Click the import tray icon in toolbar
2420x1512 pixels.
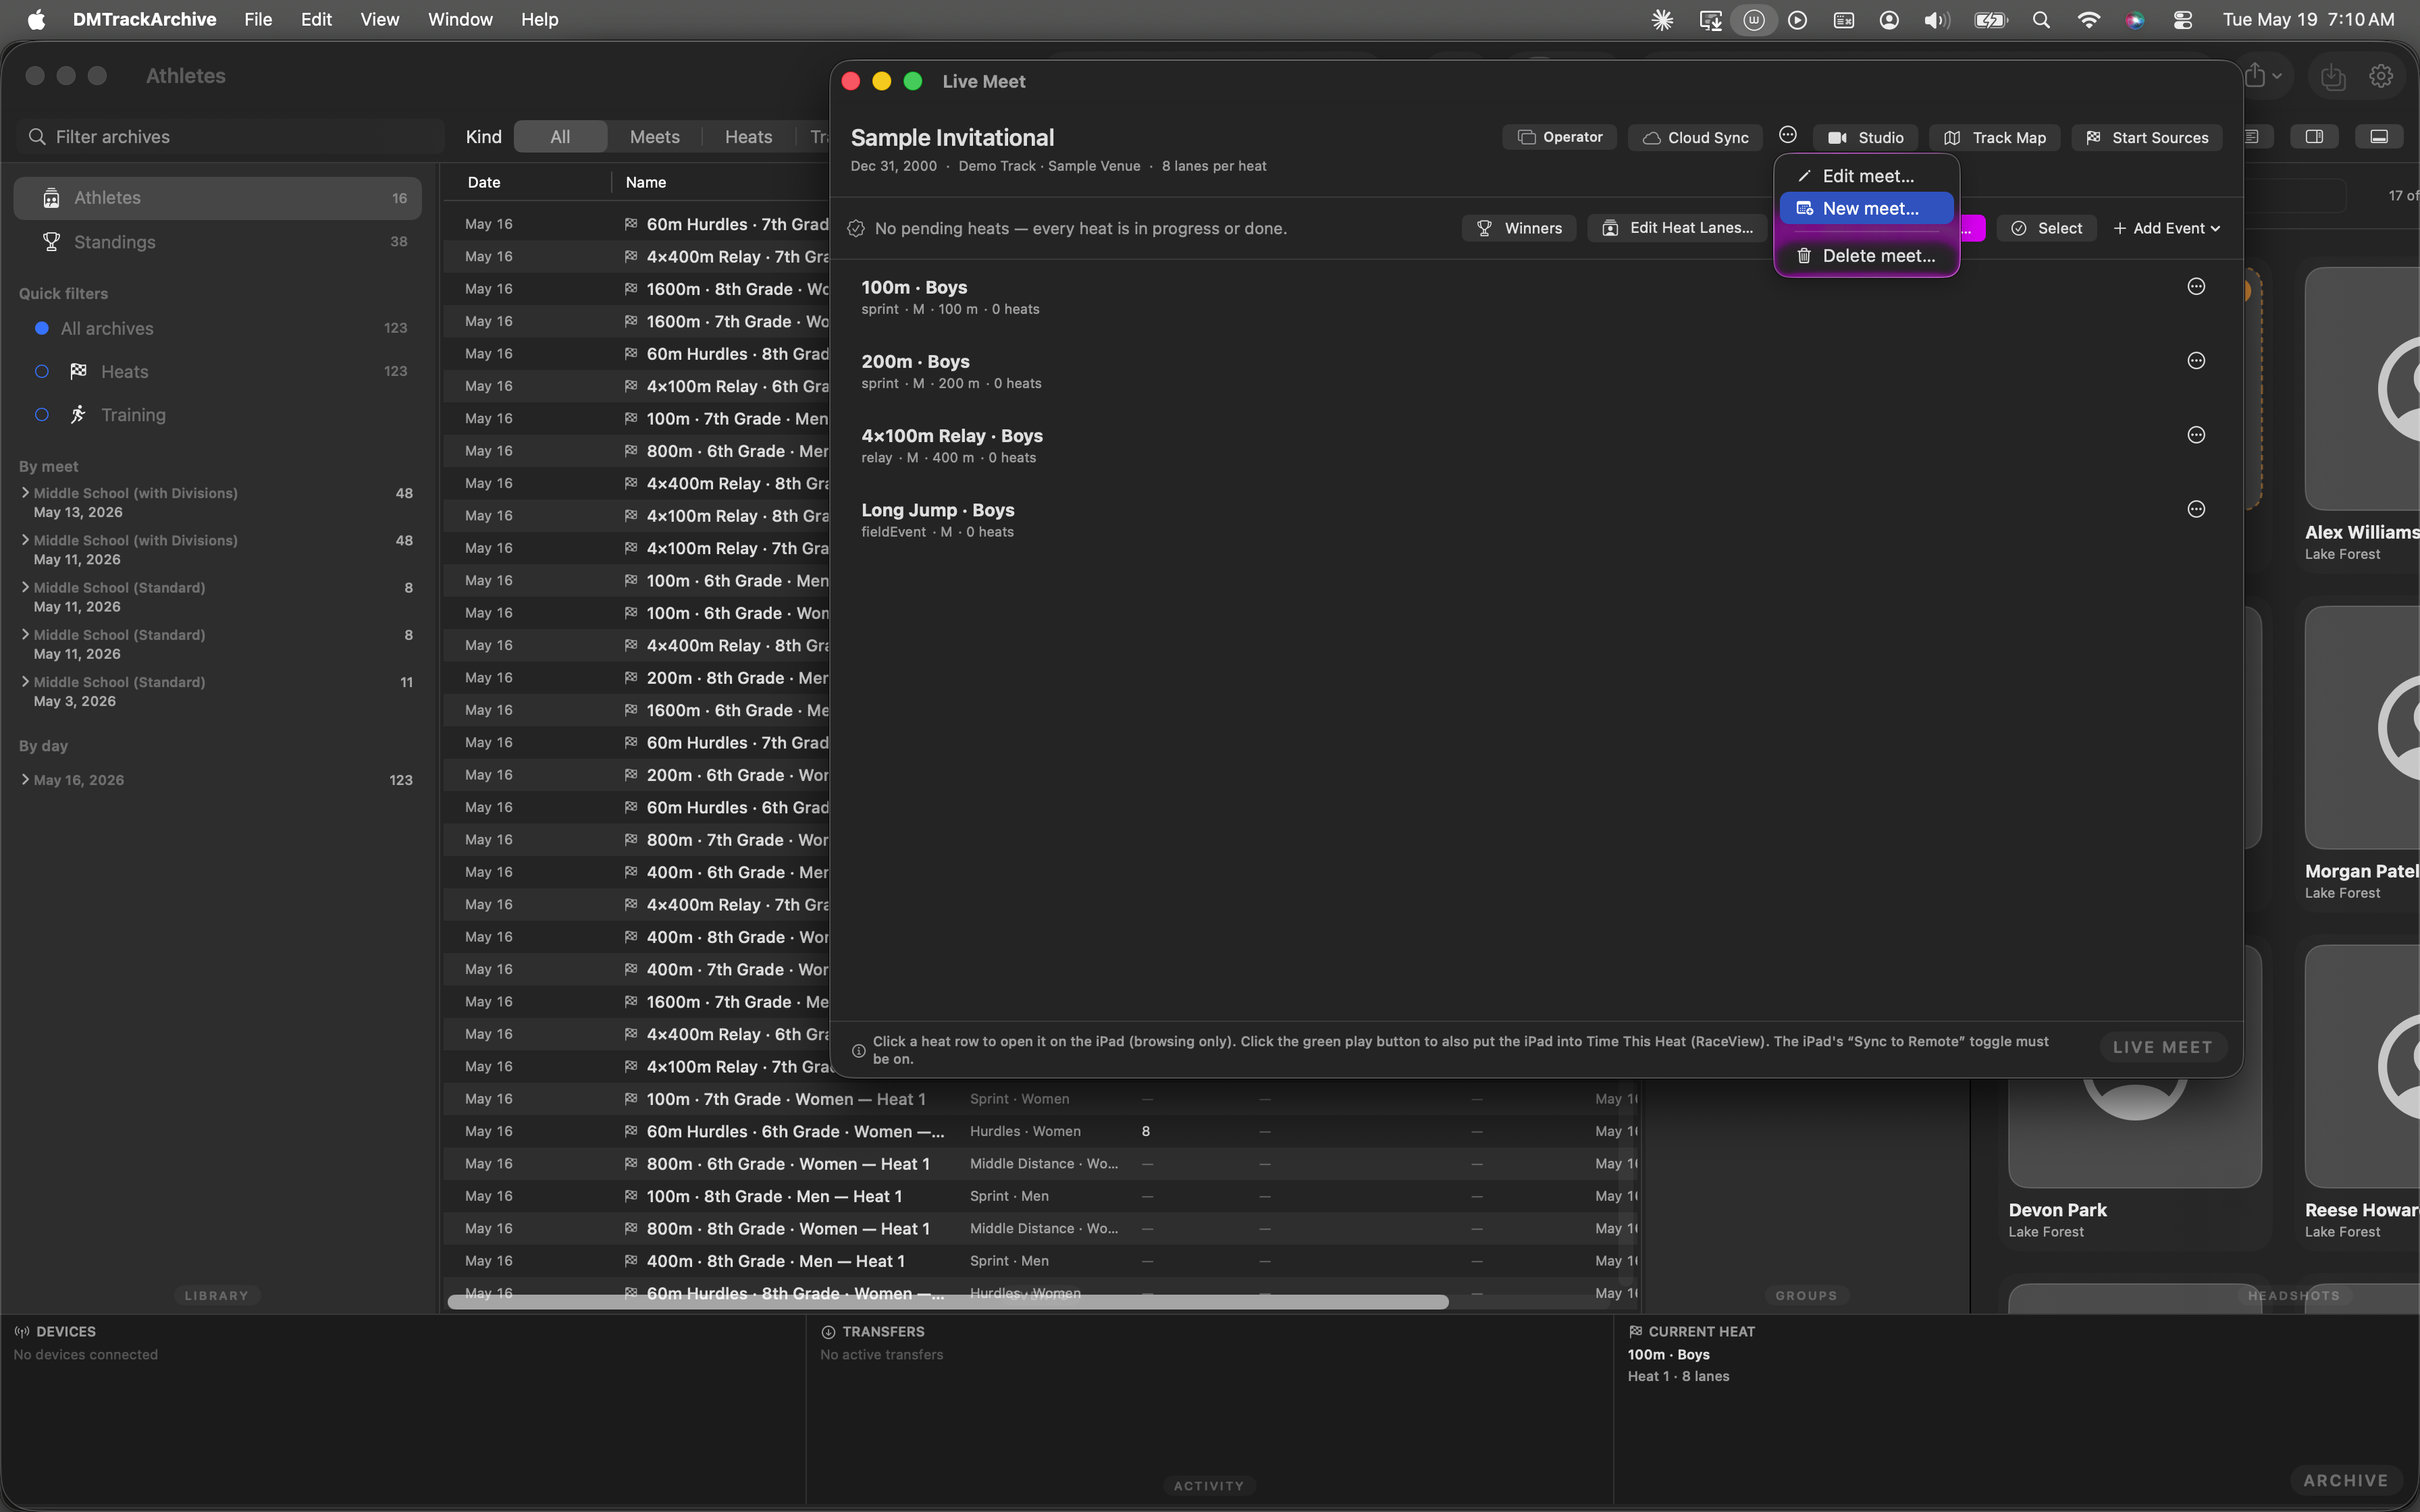(2332, 76)
